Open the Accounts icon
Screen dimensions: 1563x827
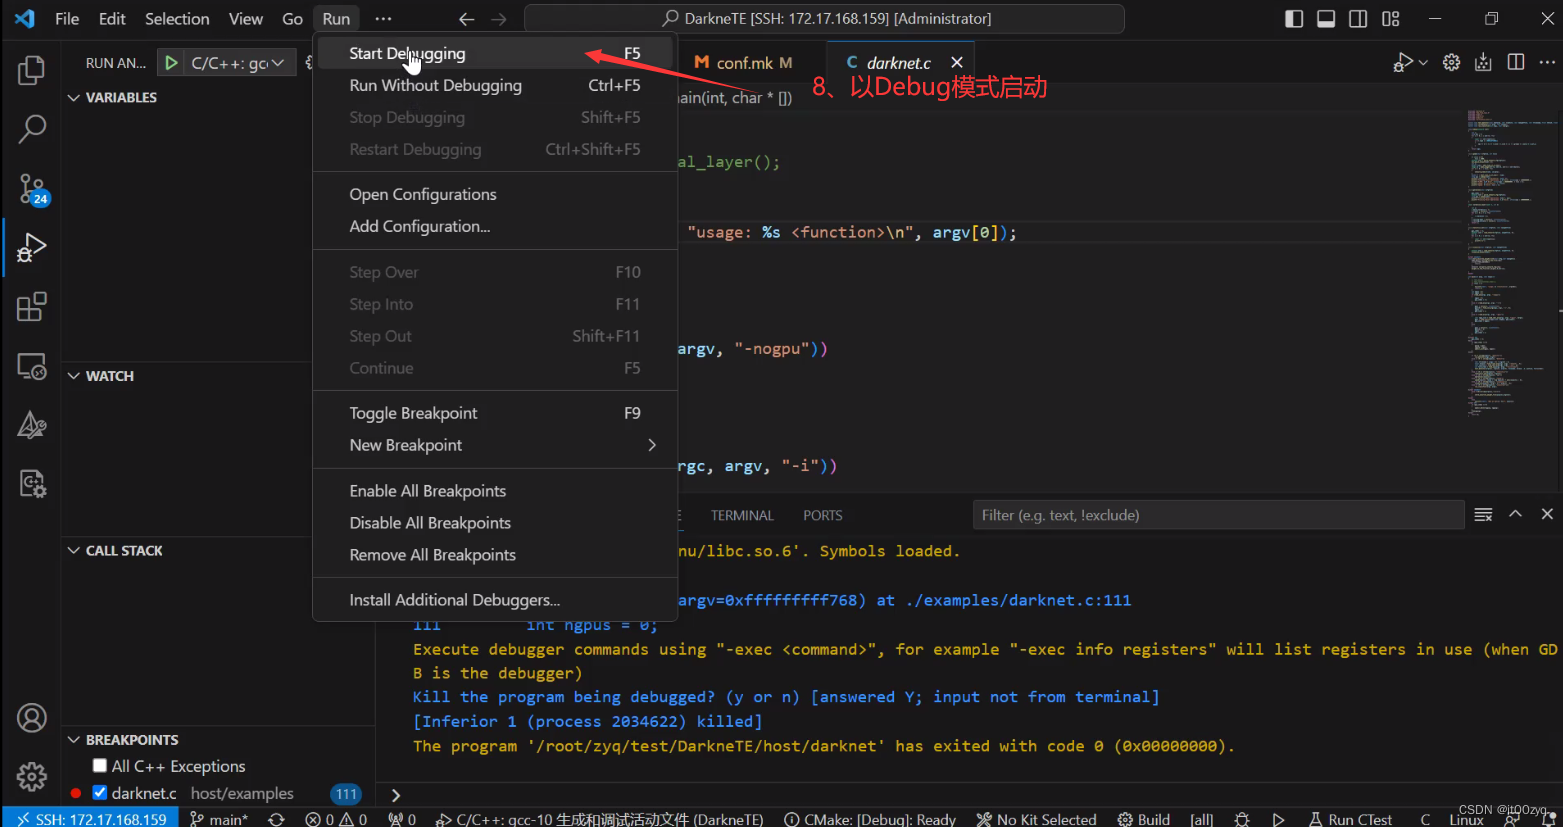point(32,718)
